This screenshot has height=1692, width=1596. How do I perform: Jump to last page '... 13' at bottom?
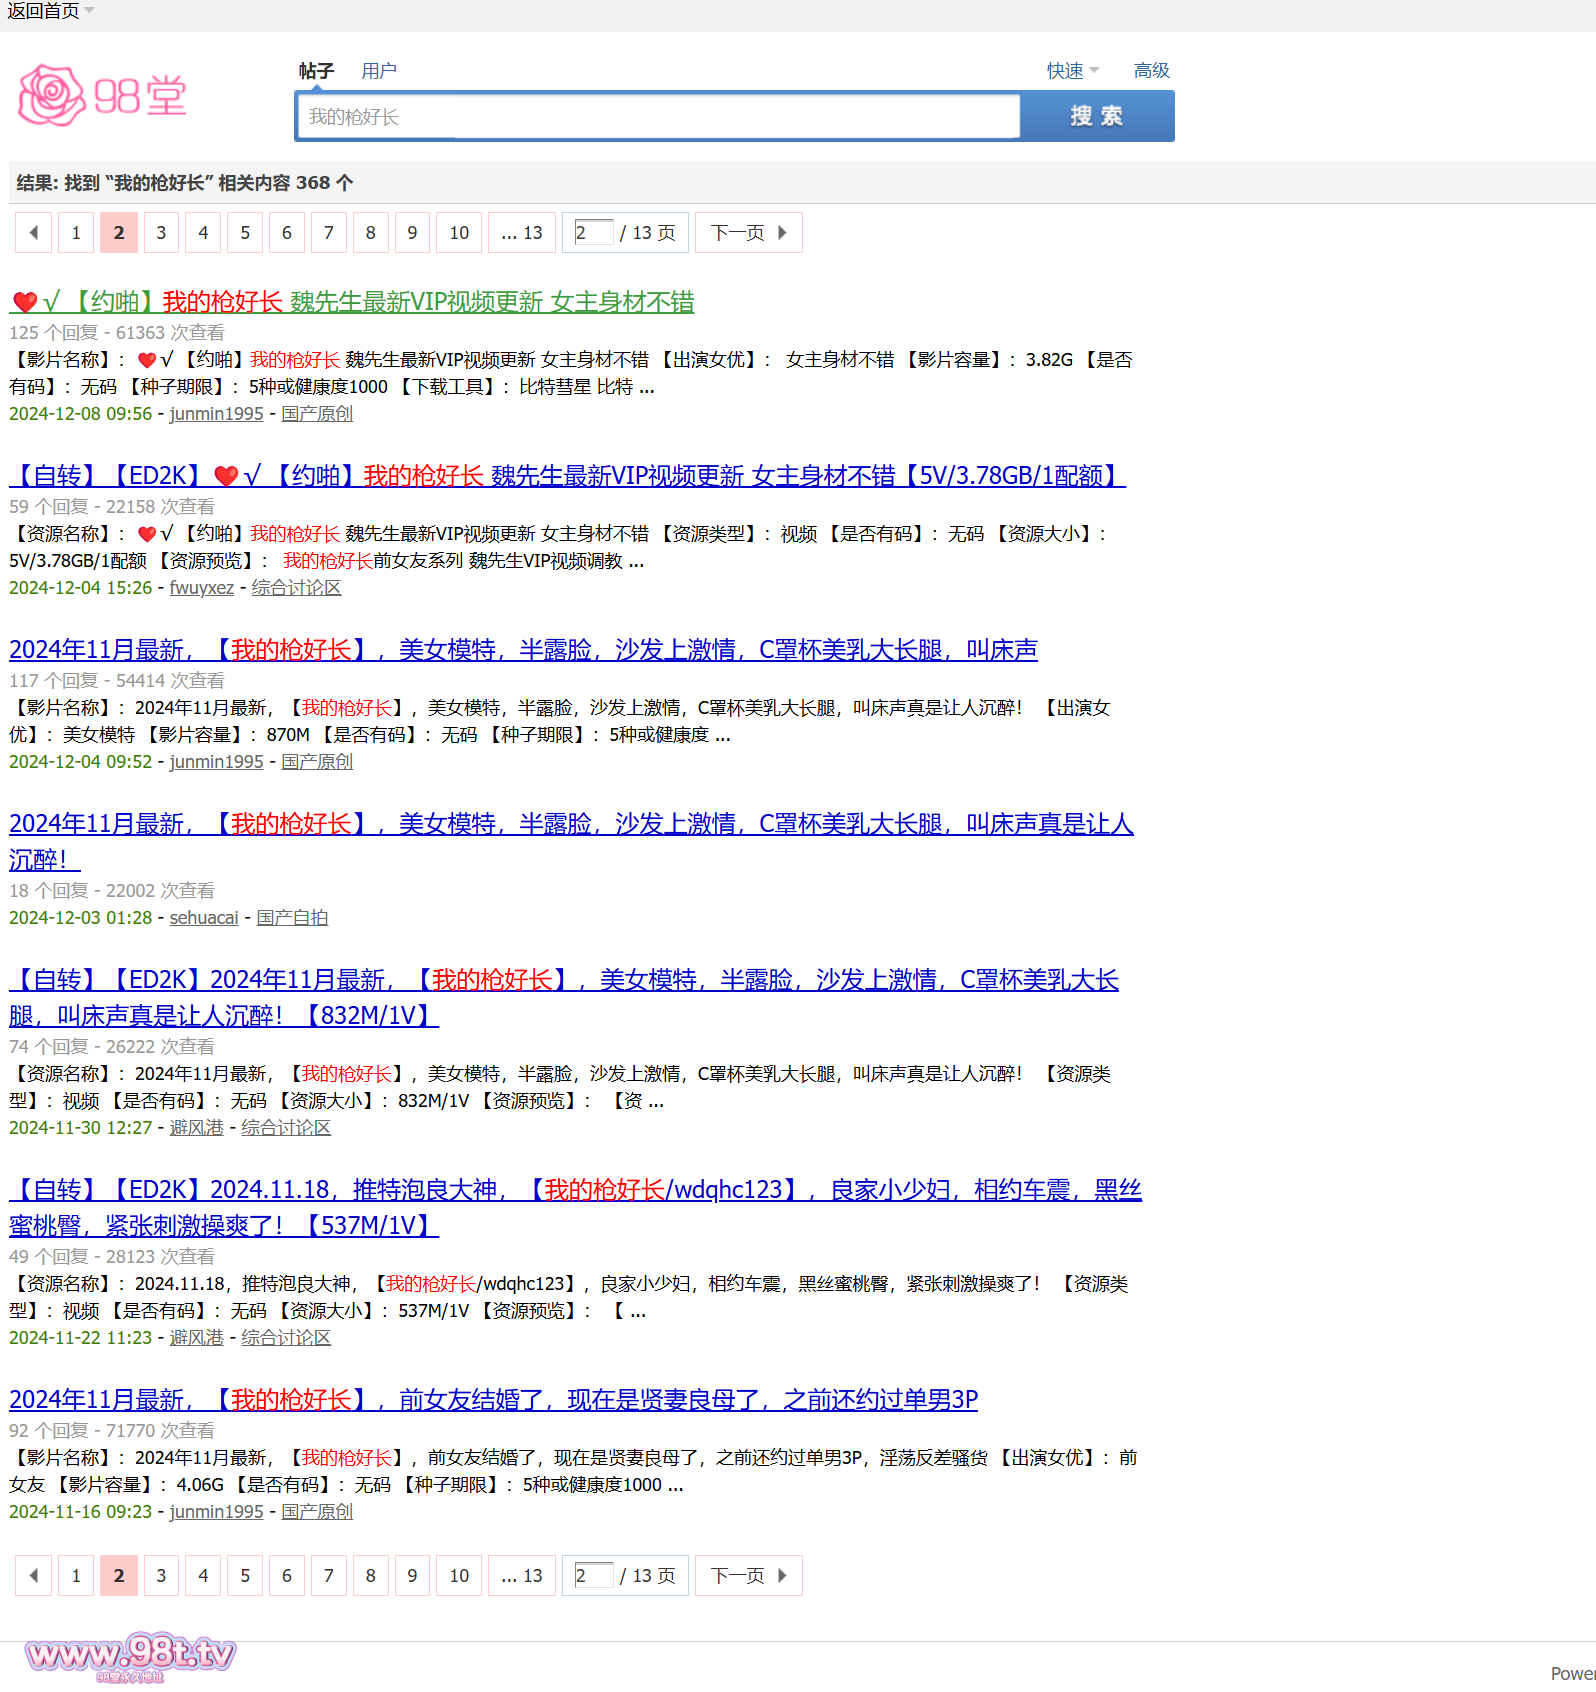(x=522, y=1576)
